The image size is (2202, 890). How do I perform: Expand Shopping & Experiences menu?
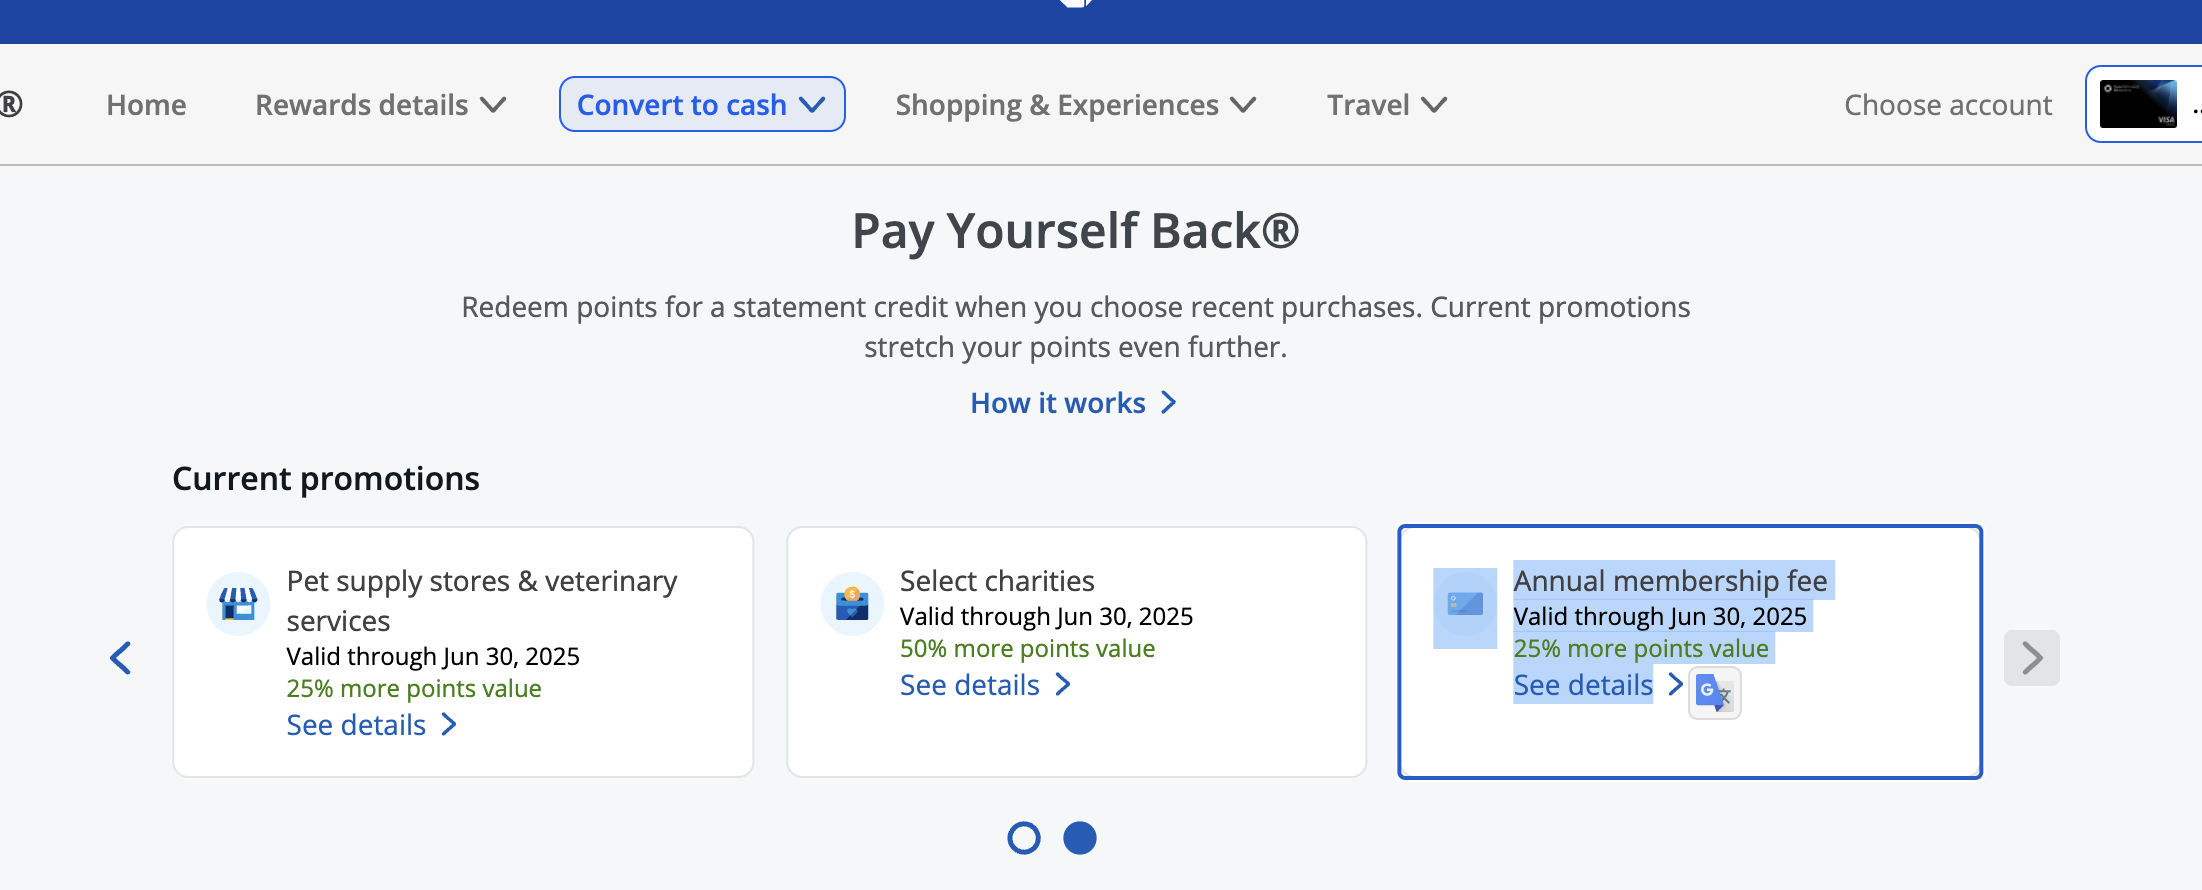pos(1075,105)
